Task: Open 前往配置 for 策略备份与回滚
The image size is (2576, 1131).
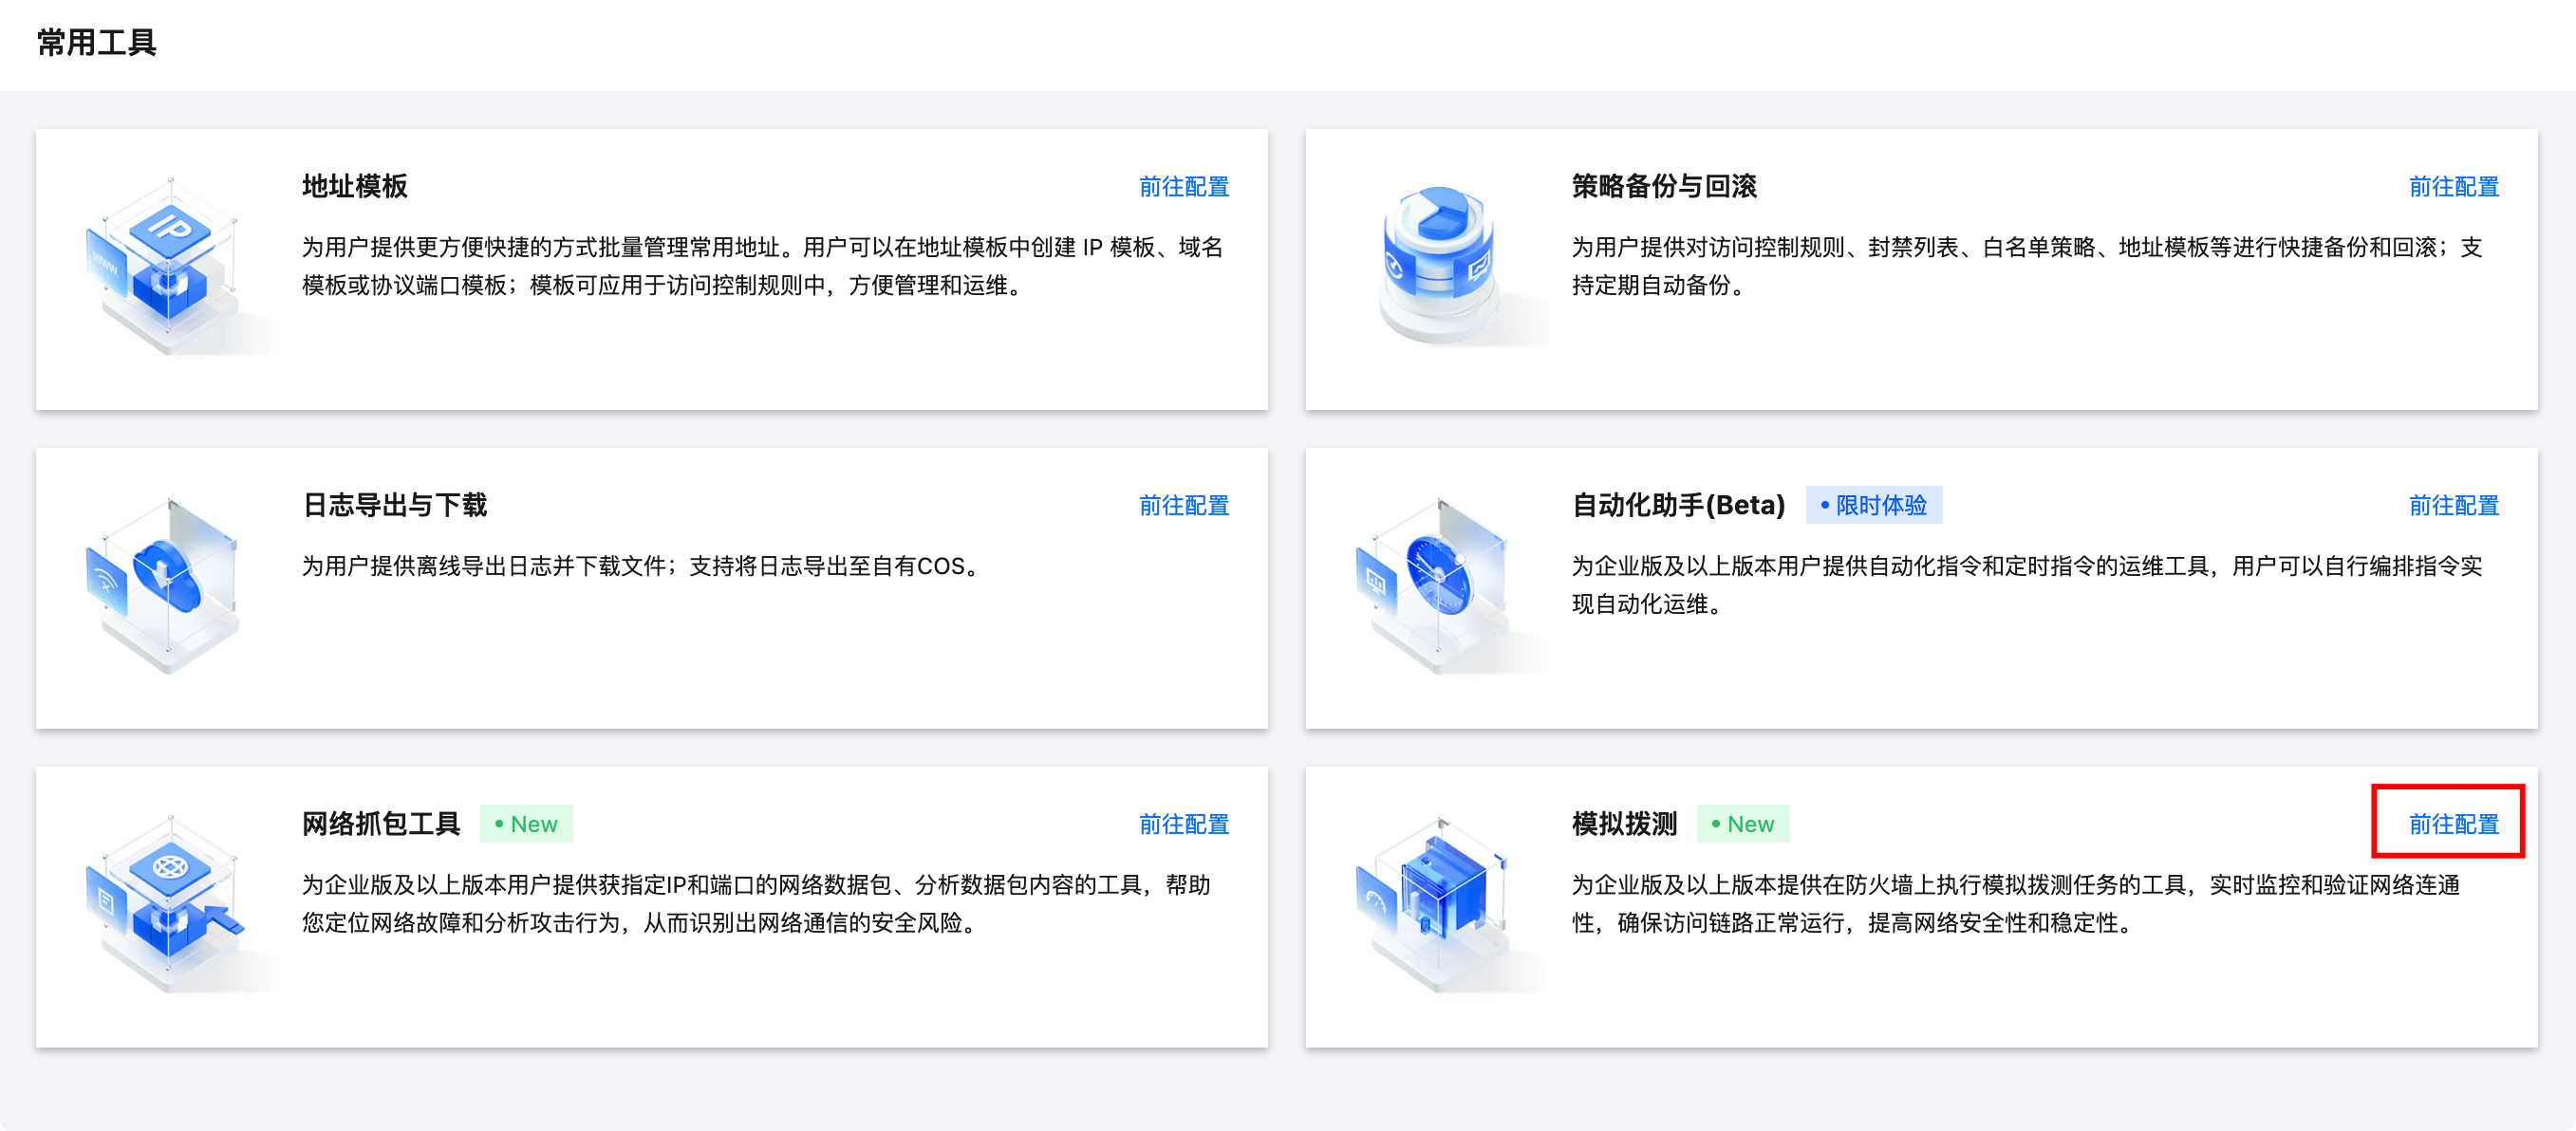Action: (x=2452, y=186)
